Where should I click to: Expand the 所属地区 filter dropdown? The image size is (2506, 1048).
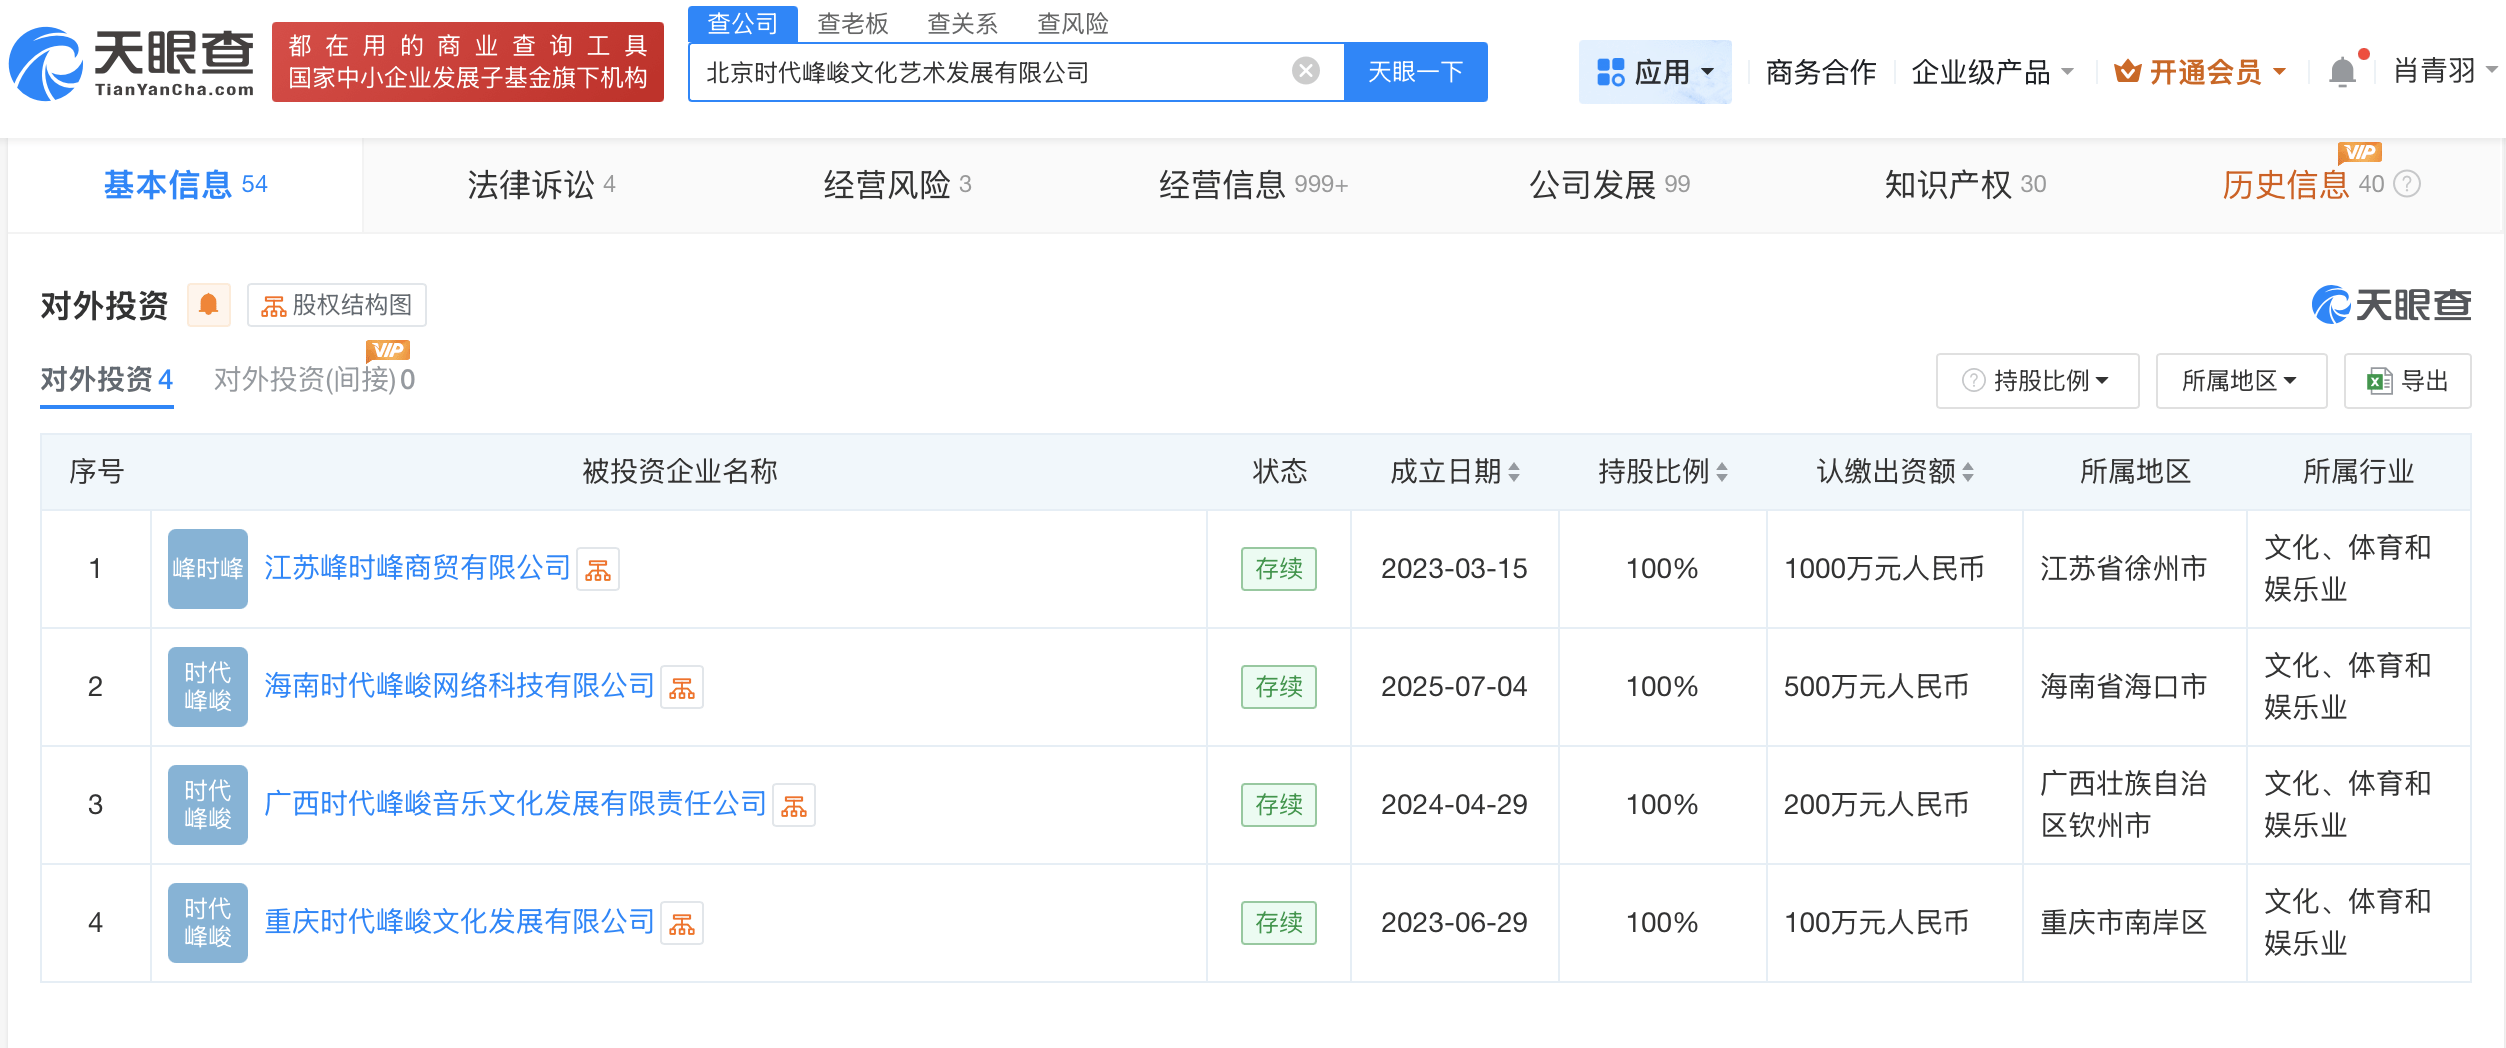click(x=2240, y=381)
